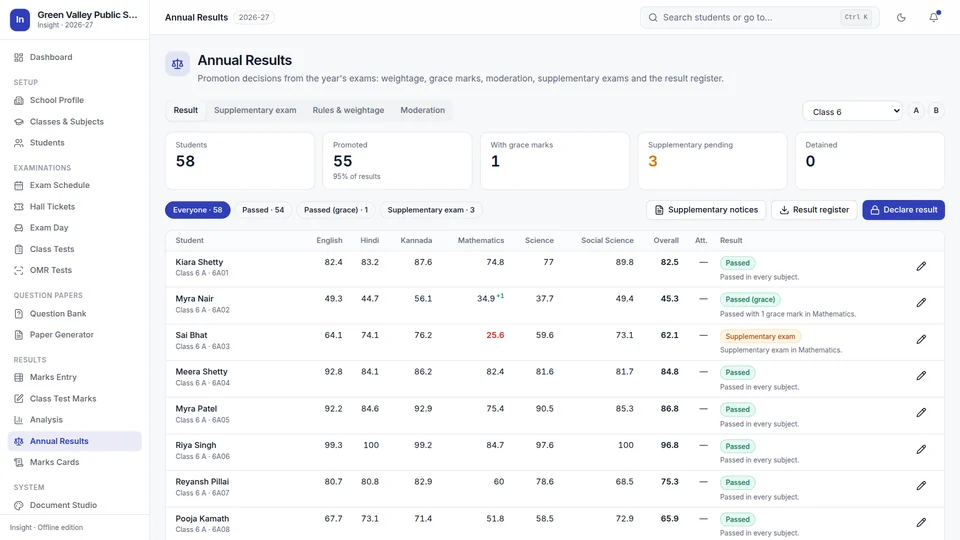Image resolution: width=960 pixels, height=540 pixels.
Task: Click the Class Test Marks edit icon
Action: tap(18, 399)
